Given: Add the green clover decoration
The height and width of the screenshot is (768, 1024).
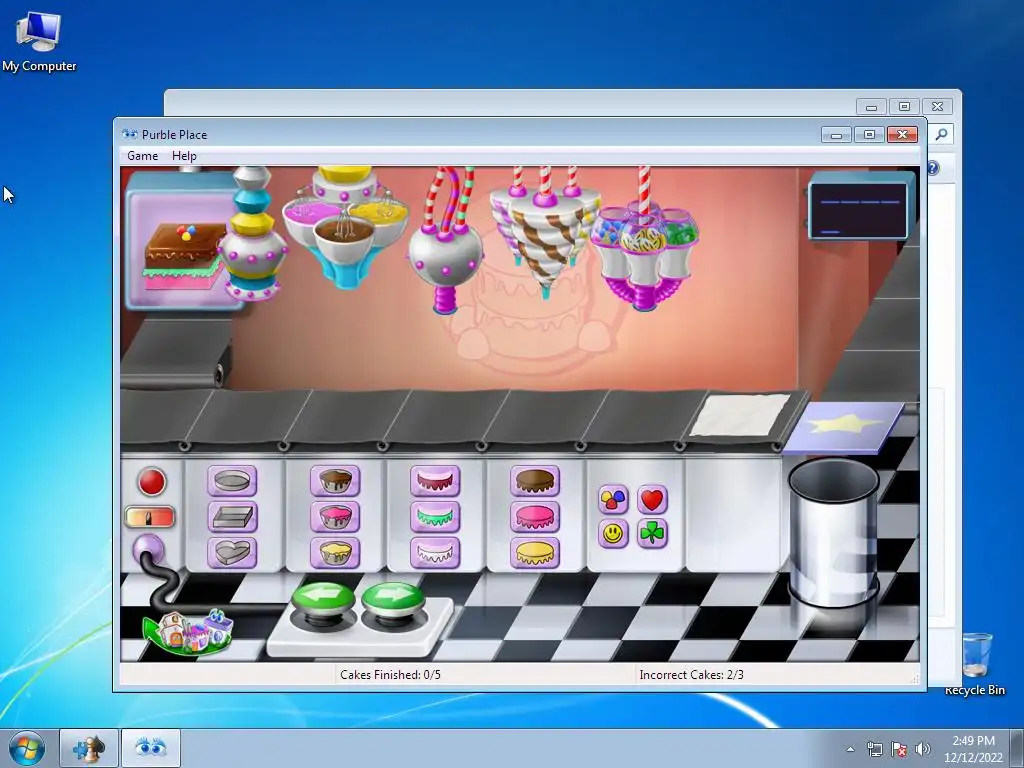Looking at the screenshot, I should coord(652,534).
